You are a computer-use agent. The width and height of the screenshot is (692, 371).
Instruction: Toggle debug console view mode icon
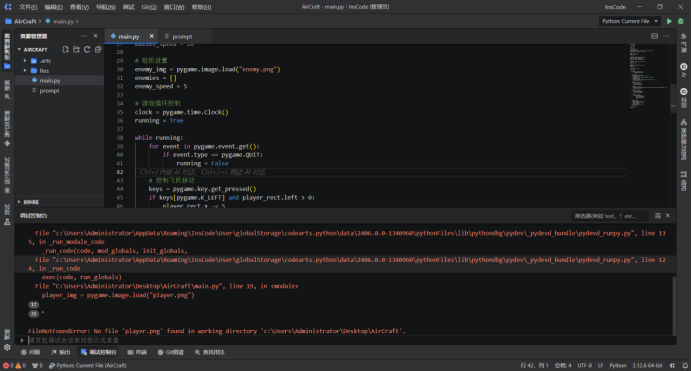[x=658, y=216]
